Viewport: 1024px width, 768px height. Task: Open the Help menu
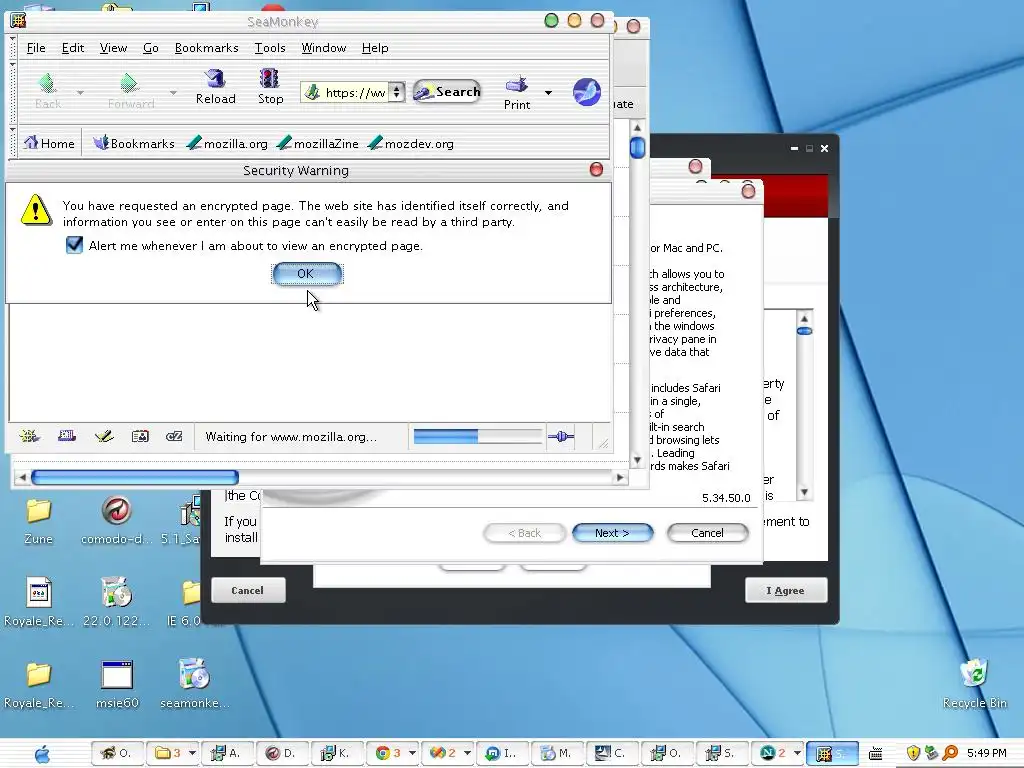(x=375, y=48)
